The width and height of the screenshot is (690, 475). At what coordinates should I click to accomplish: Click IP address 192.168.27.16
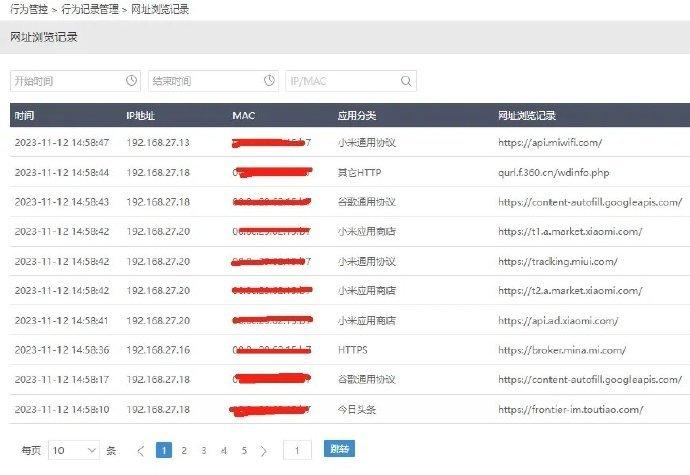click(x=158, y=350)
